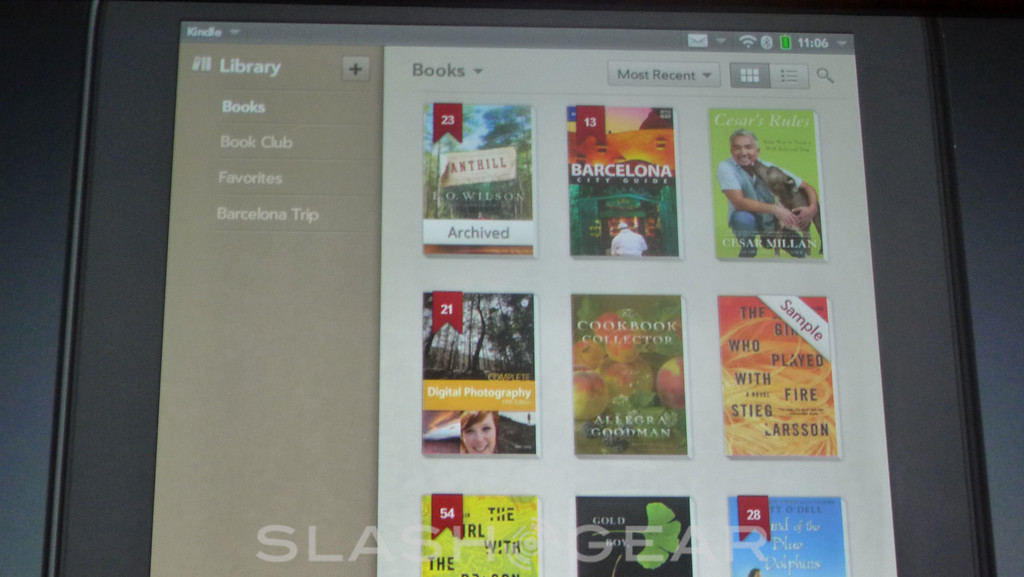Open the Favorites collection
Image resolution: width=1024 pixels, height=577 pixels.
point(250,178)
